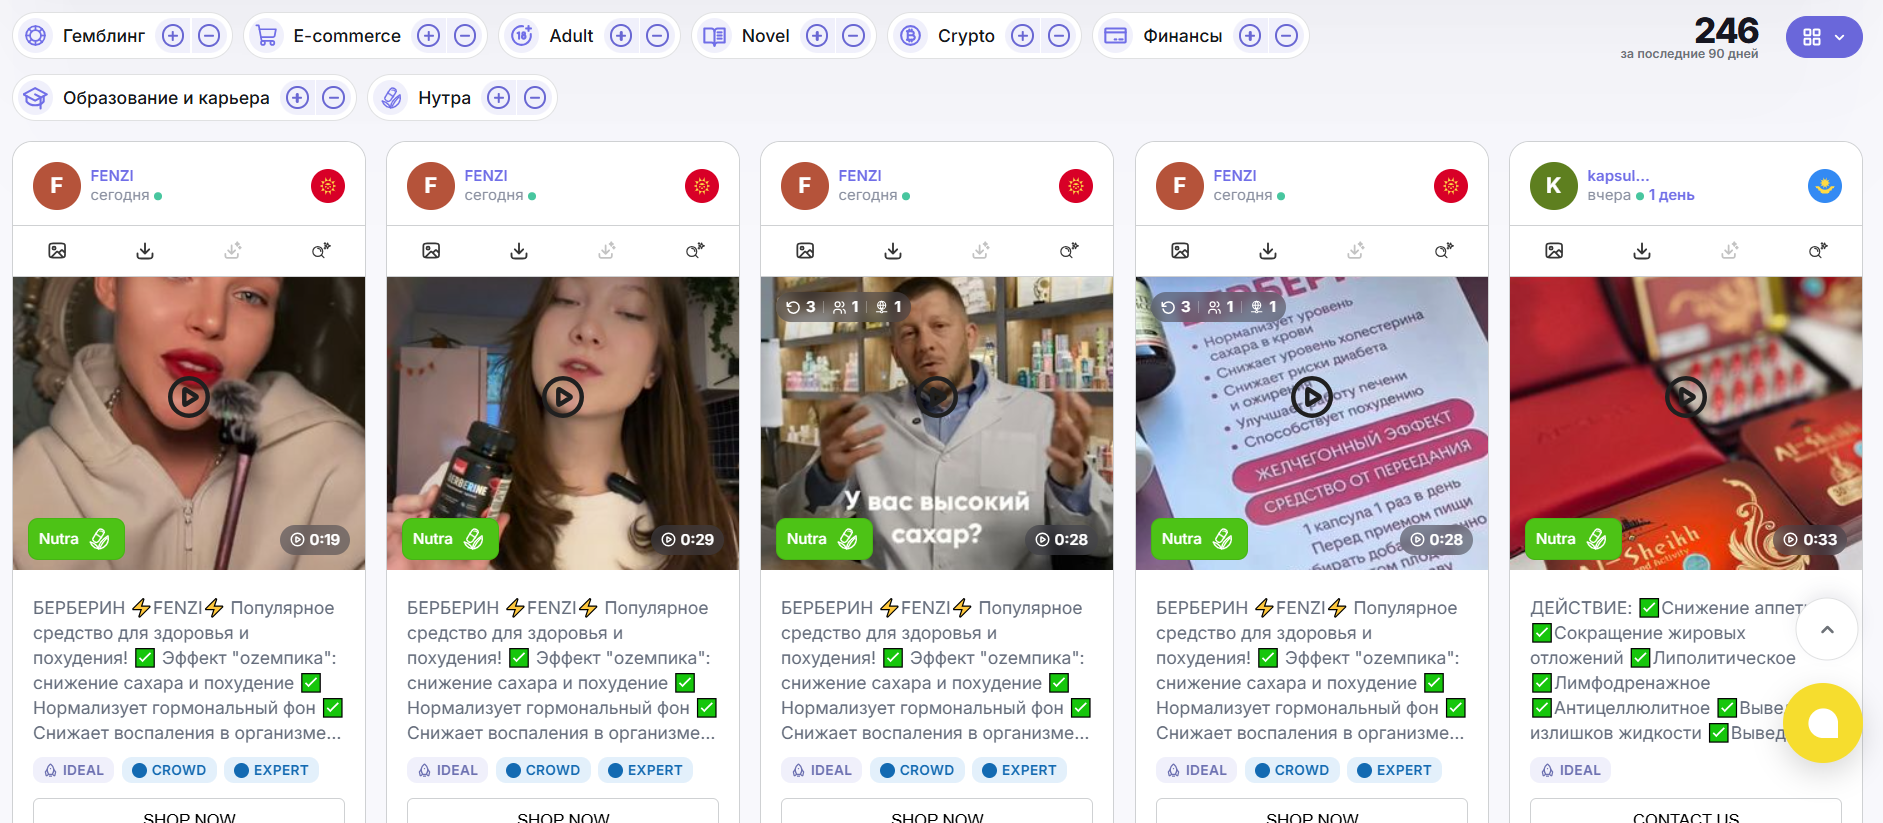Click the Kyrgyzstan flag on the third FENZI card
The width and height of the screenshot is (1883, 823).
pos(1076,186)
